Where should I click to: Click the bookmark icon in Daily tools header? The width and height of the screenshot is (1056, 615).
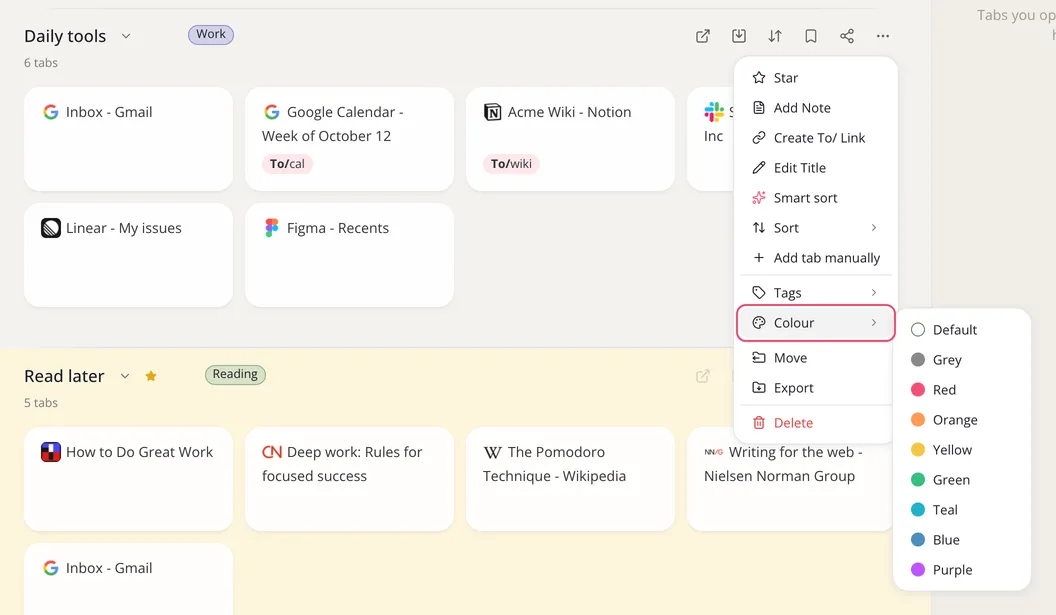pyautogui.click(x=811, y=36)
